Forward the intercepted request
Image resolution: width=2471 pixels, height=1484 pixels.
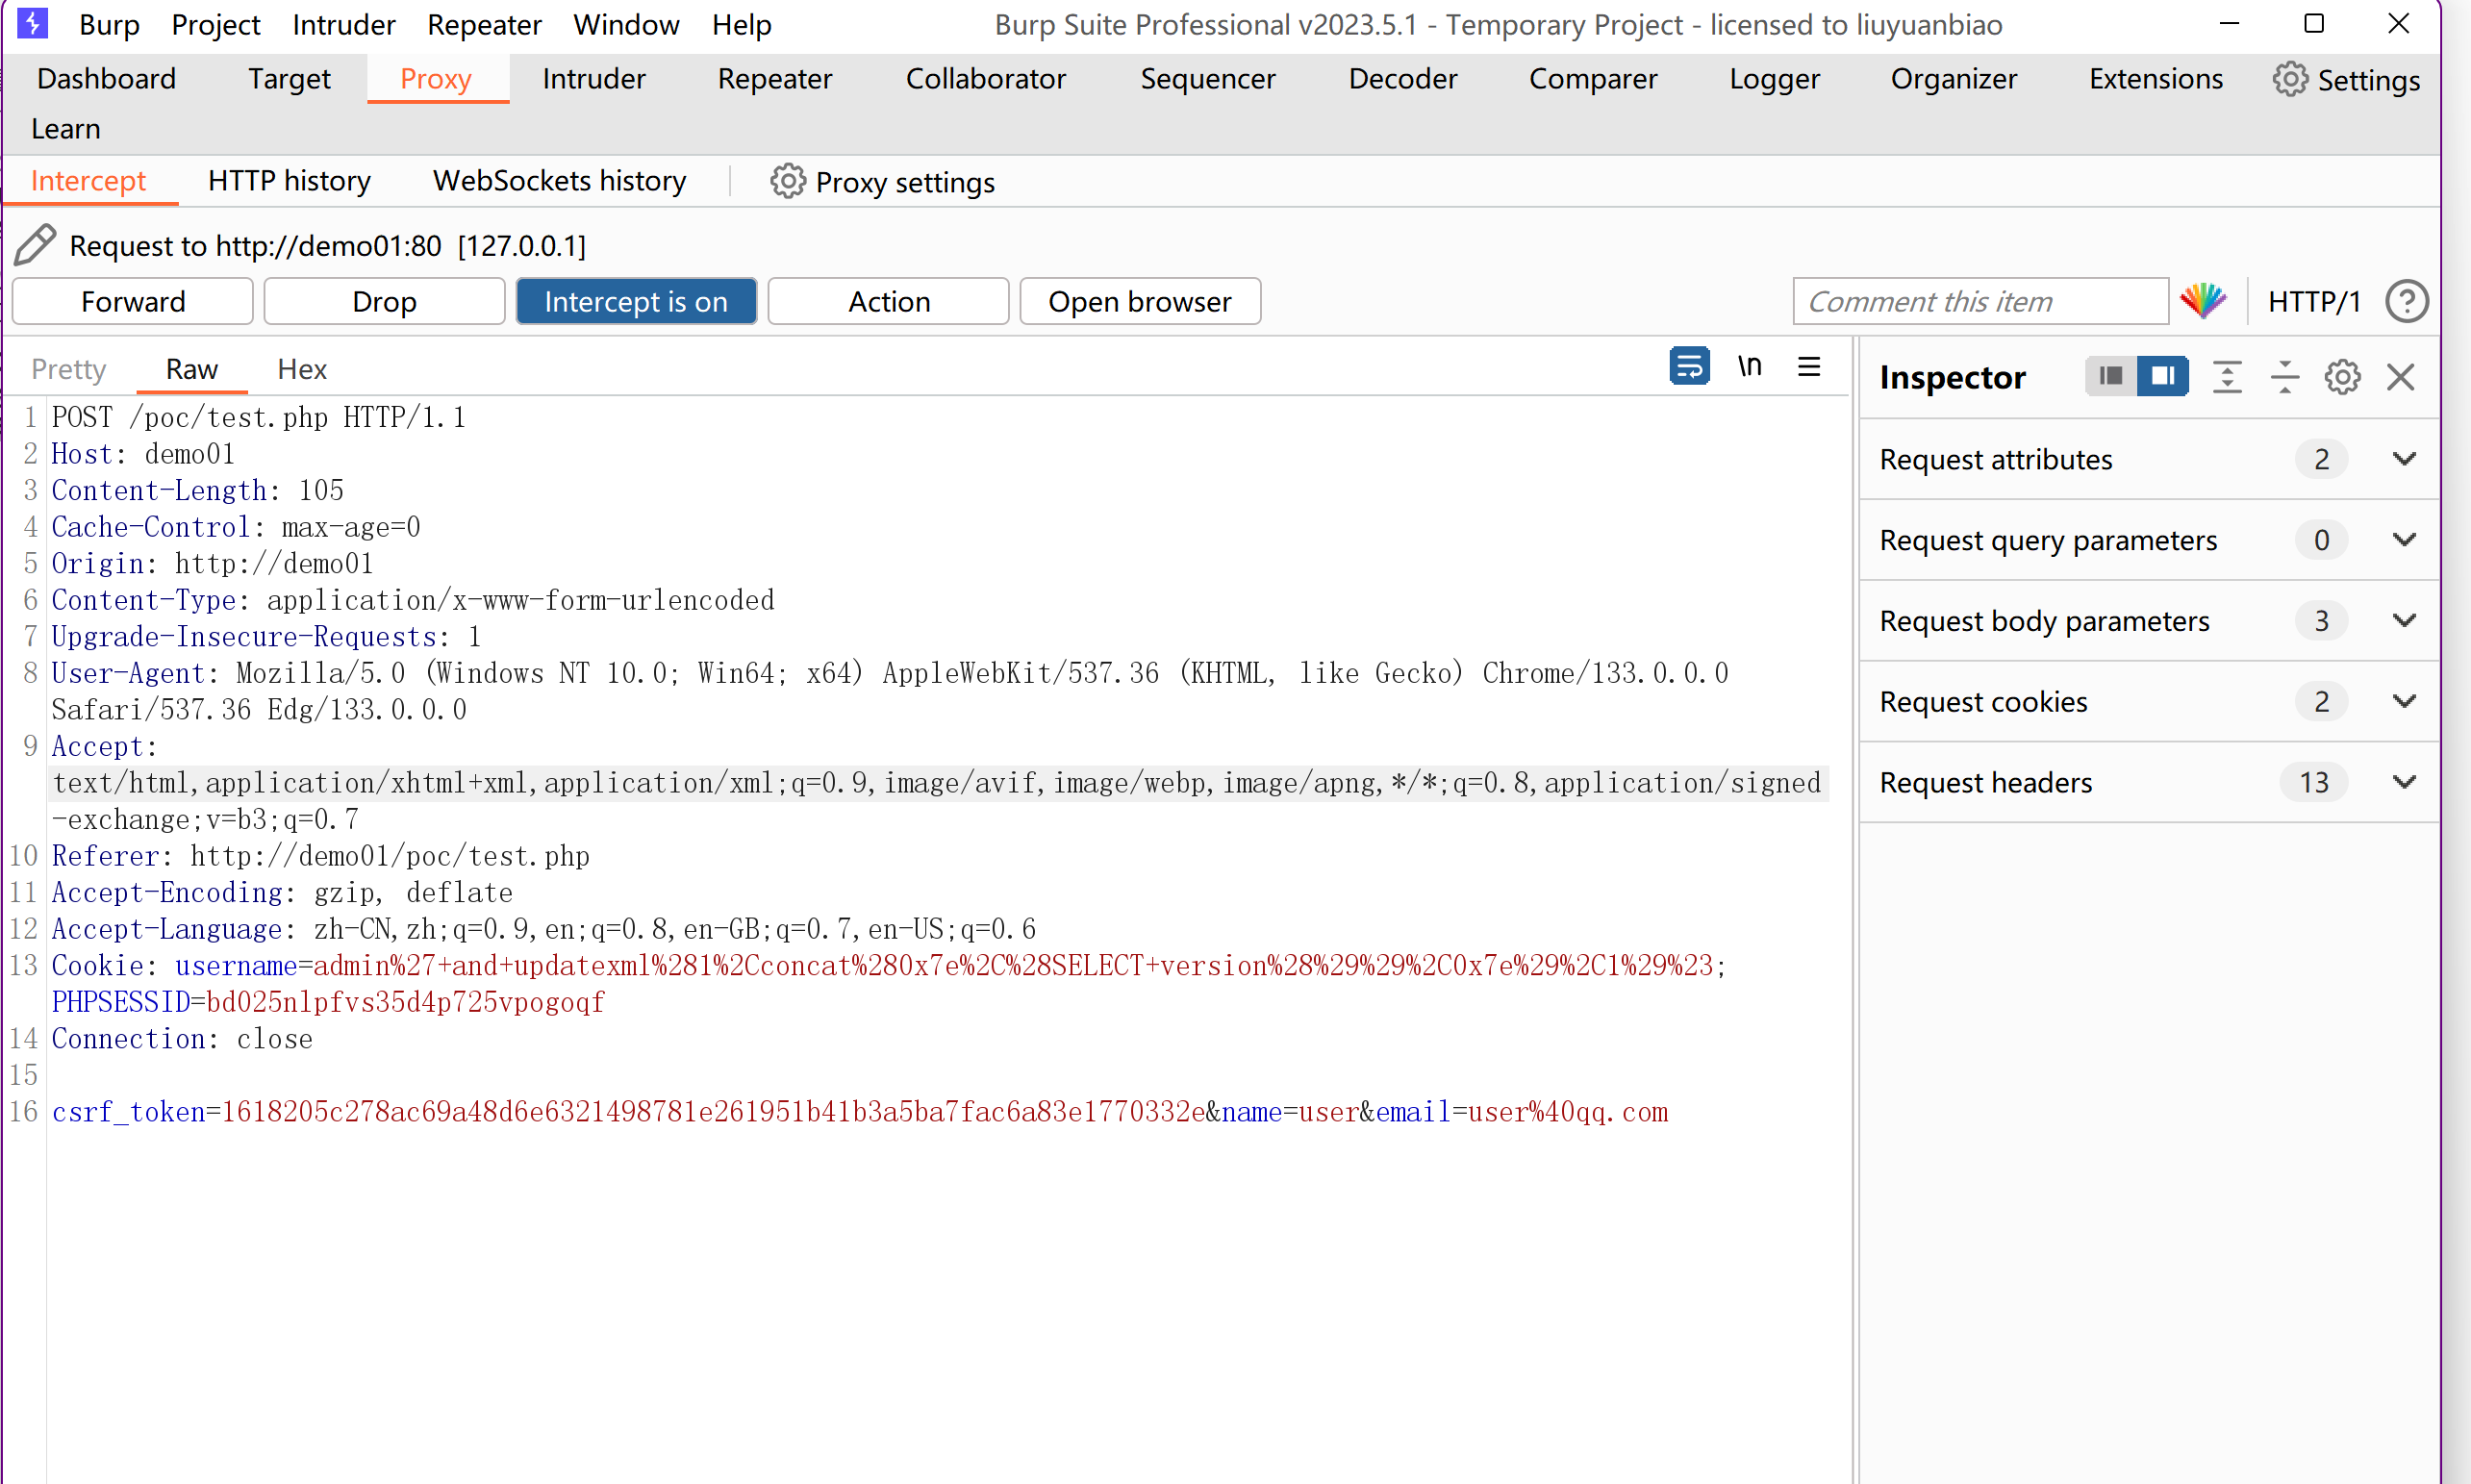133,301
